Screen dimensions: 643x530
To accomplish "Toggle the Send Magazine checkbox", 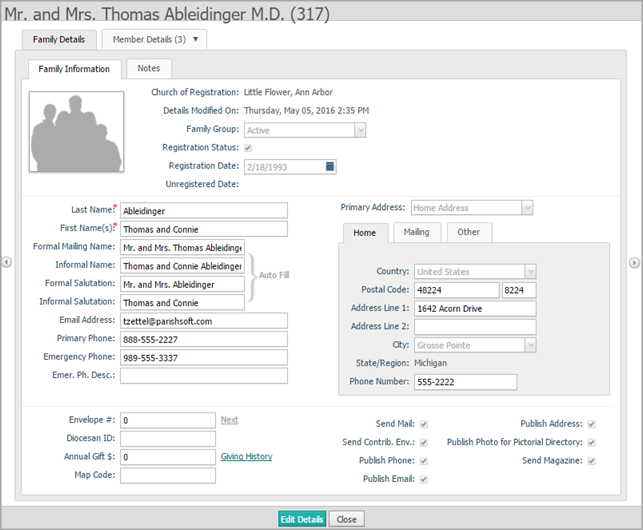I will tap(592, 461).
